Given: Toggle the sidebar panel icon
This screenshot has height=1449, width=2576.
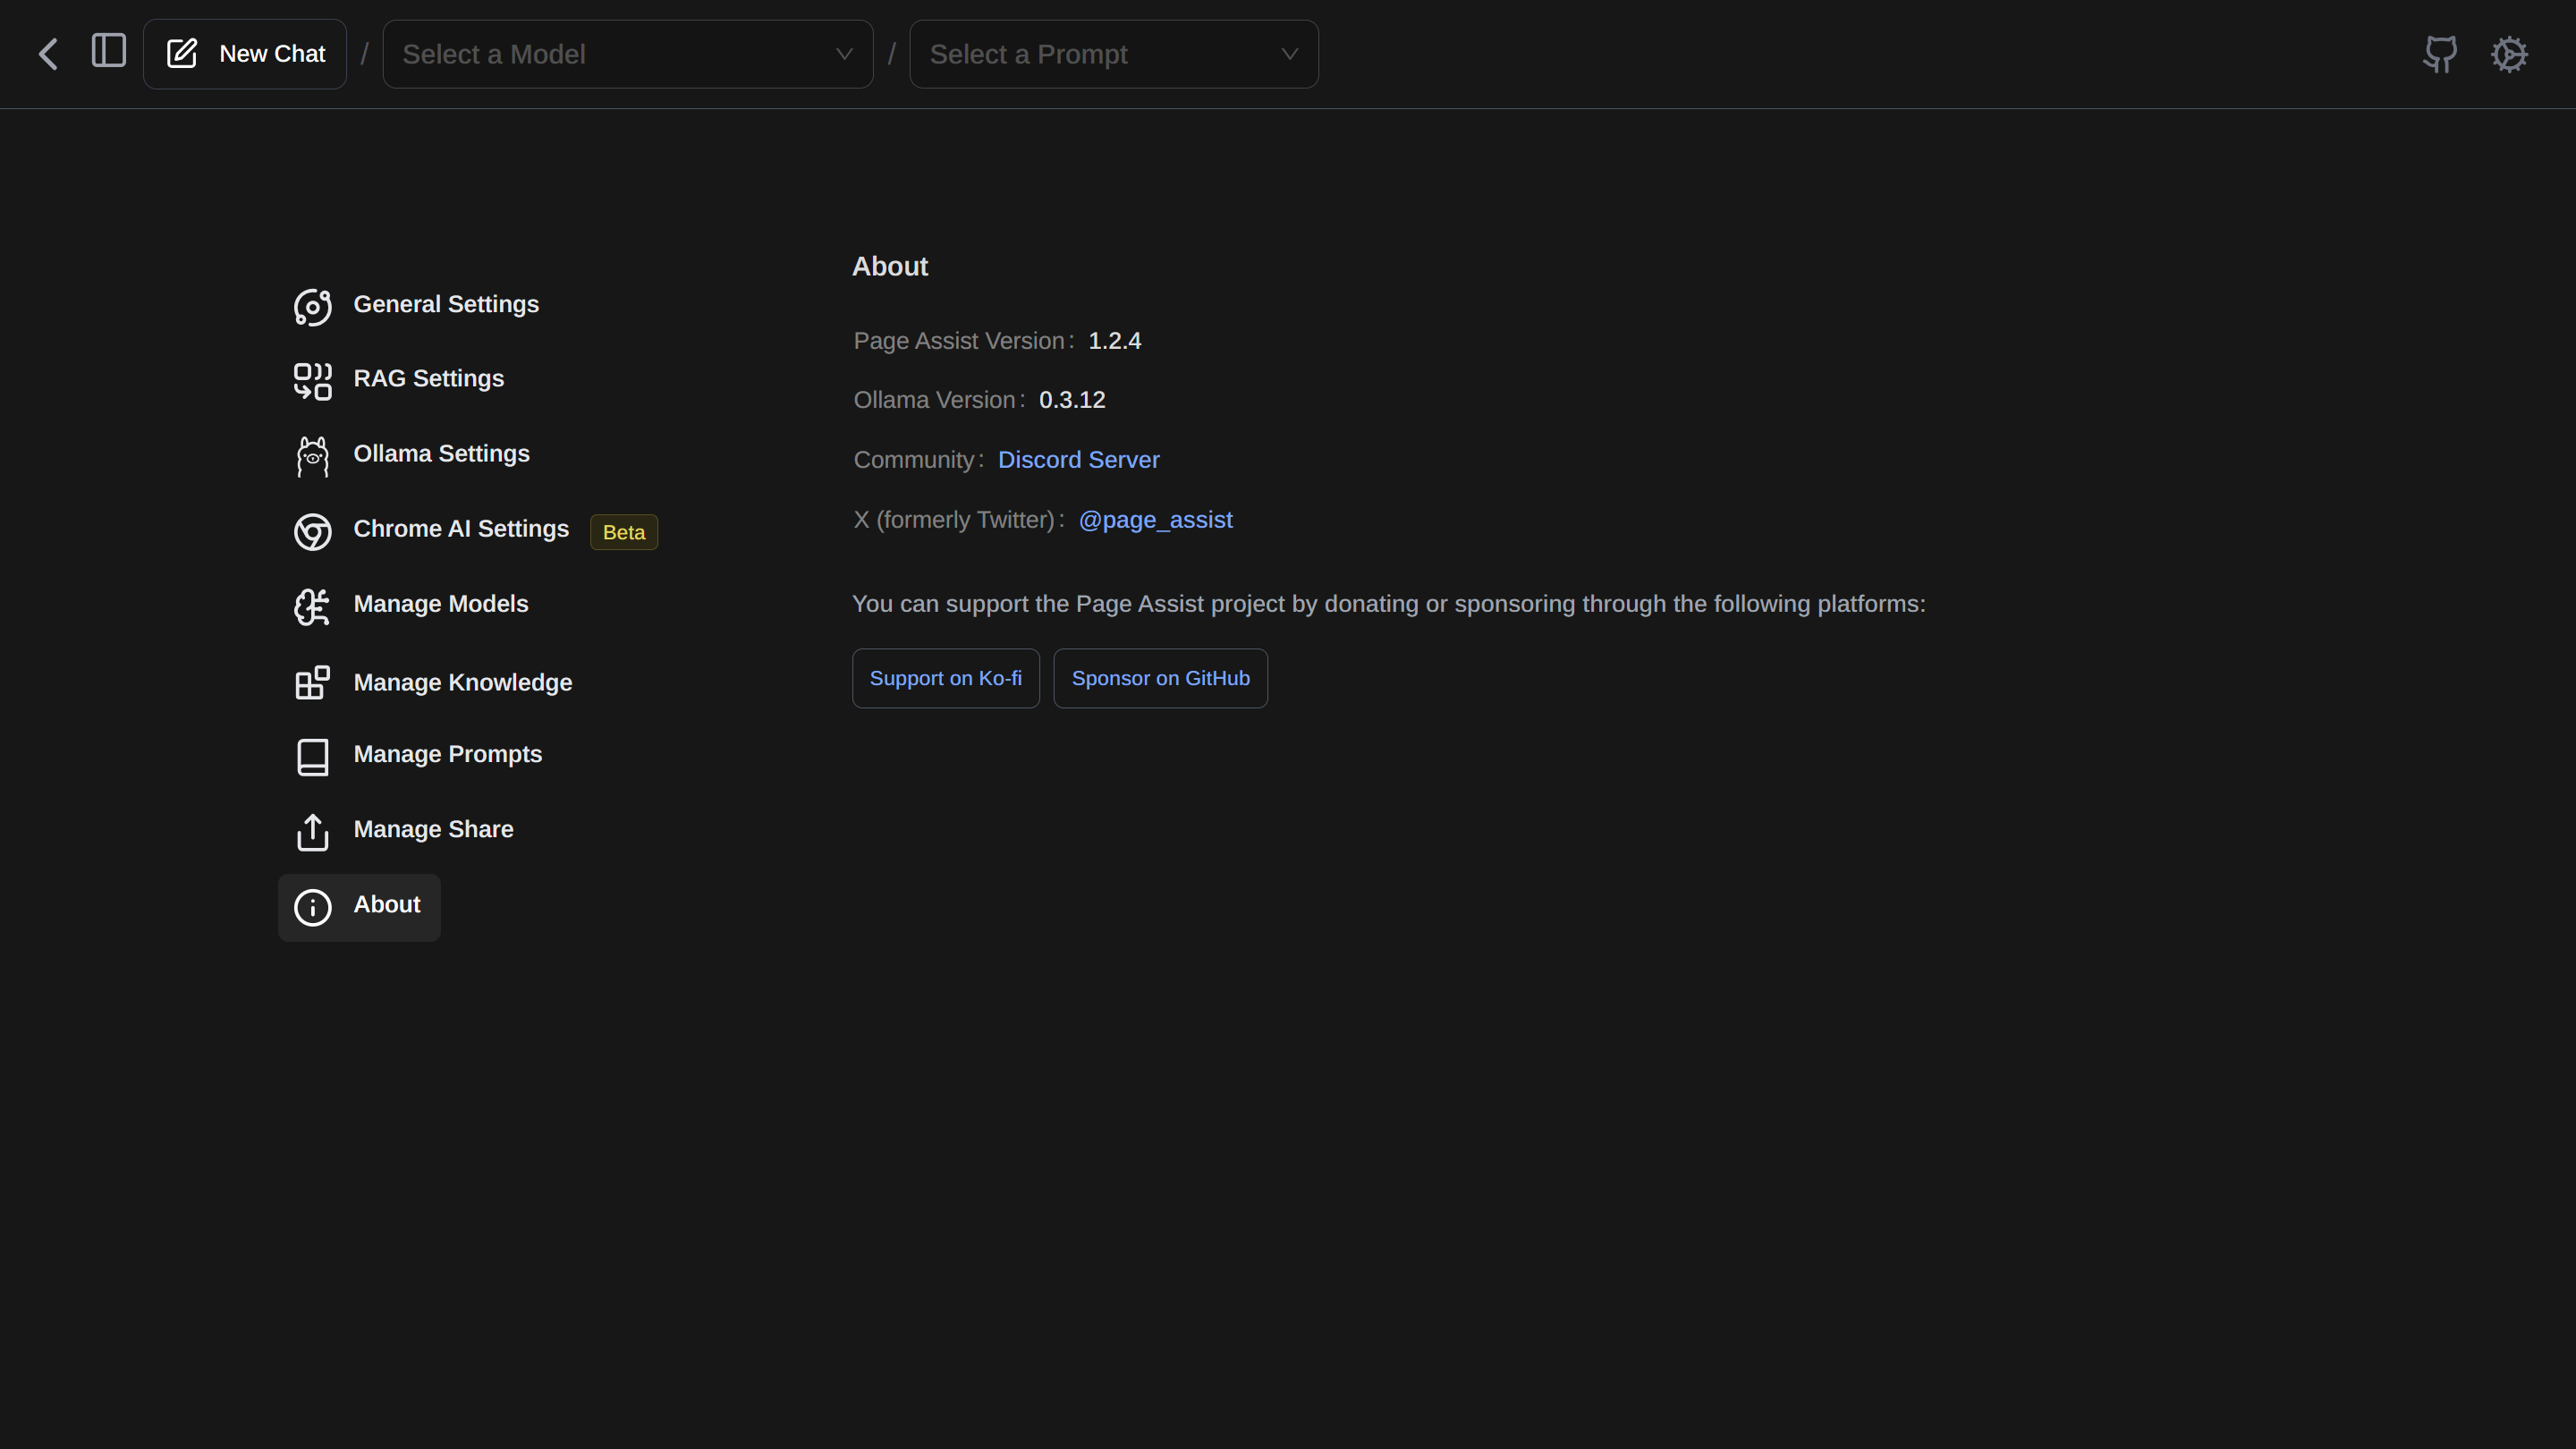Looking at the screenshot, I should click(108, 51).
